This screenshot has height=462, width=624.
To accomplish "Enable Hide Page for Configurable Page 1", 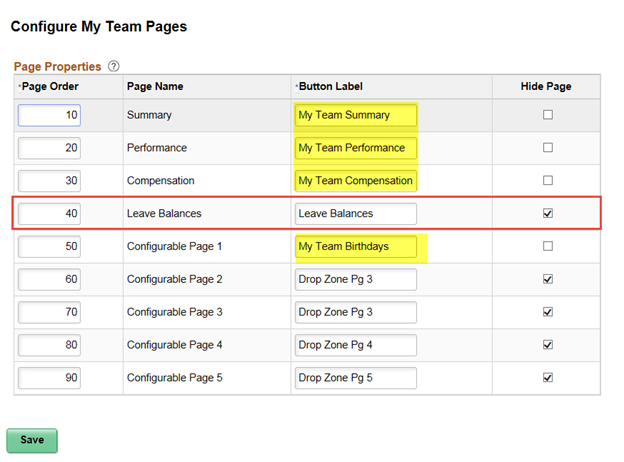I will tap(547, 246).
